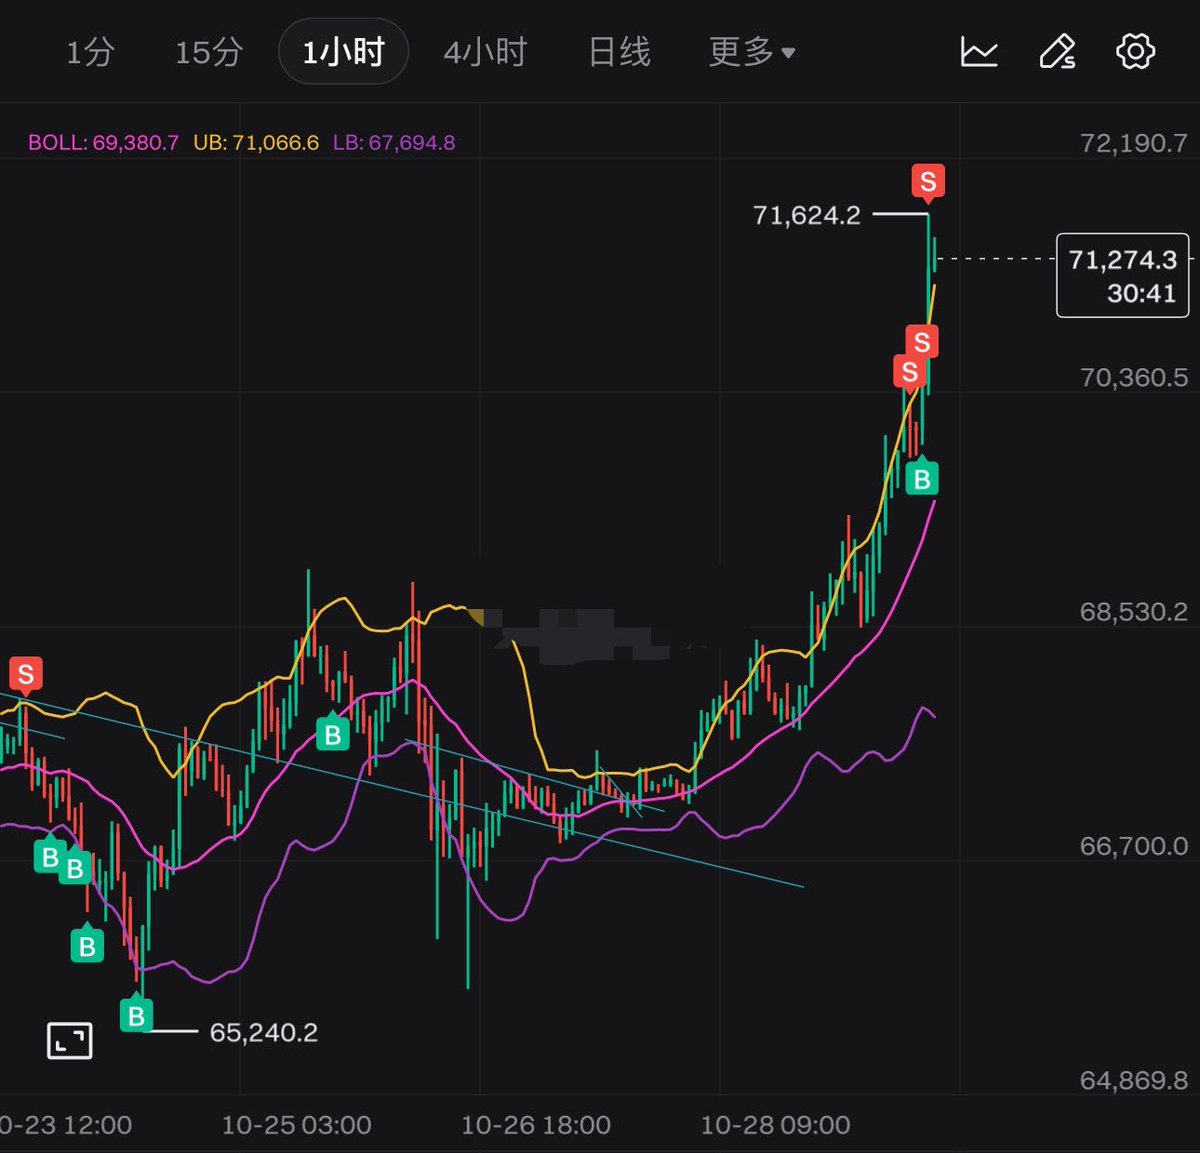The height and width of the screenshot is (1153, 1200).
Task: Tap the red S marker at far left
Action: pyautogui.click(x=26, y=675)
